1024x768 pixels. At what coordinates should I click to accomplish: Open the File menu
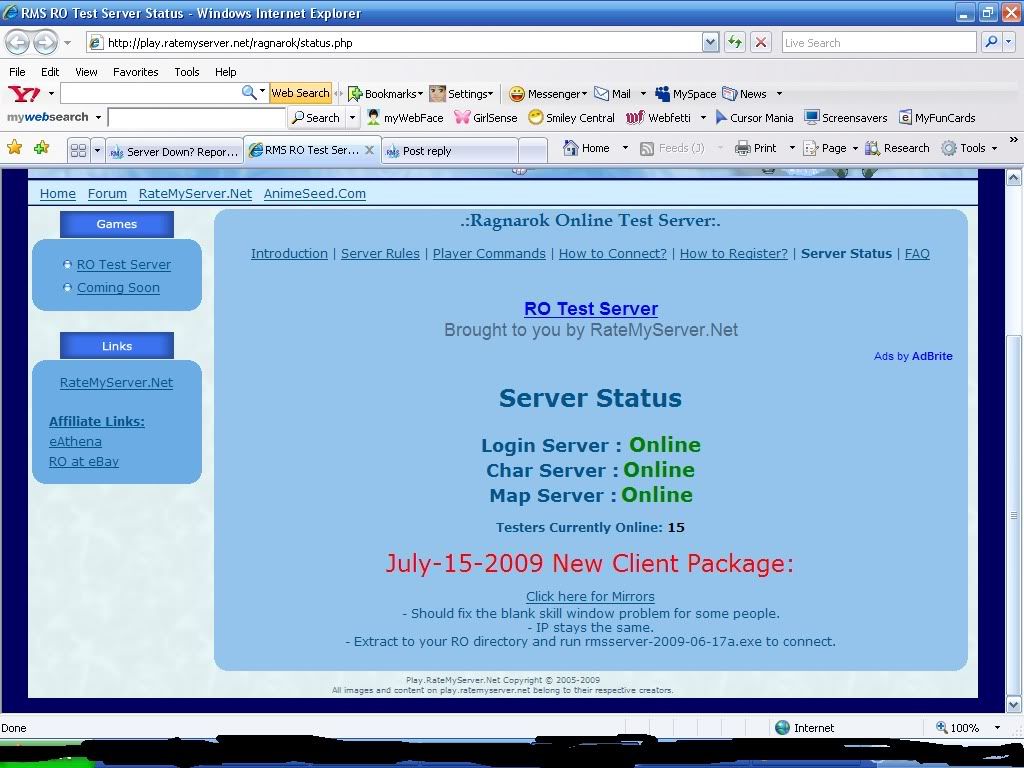click(18, 72)
